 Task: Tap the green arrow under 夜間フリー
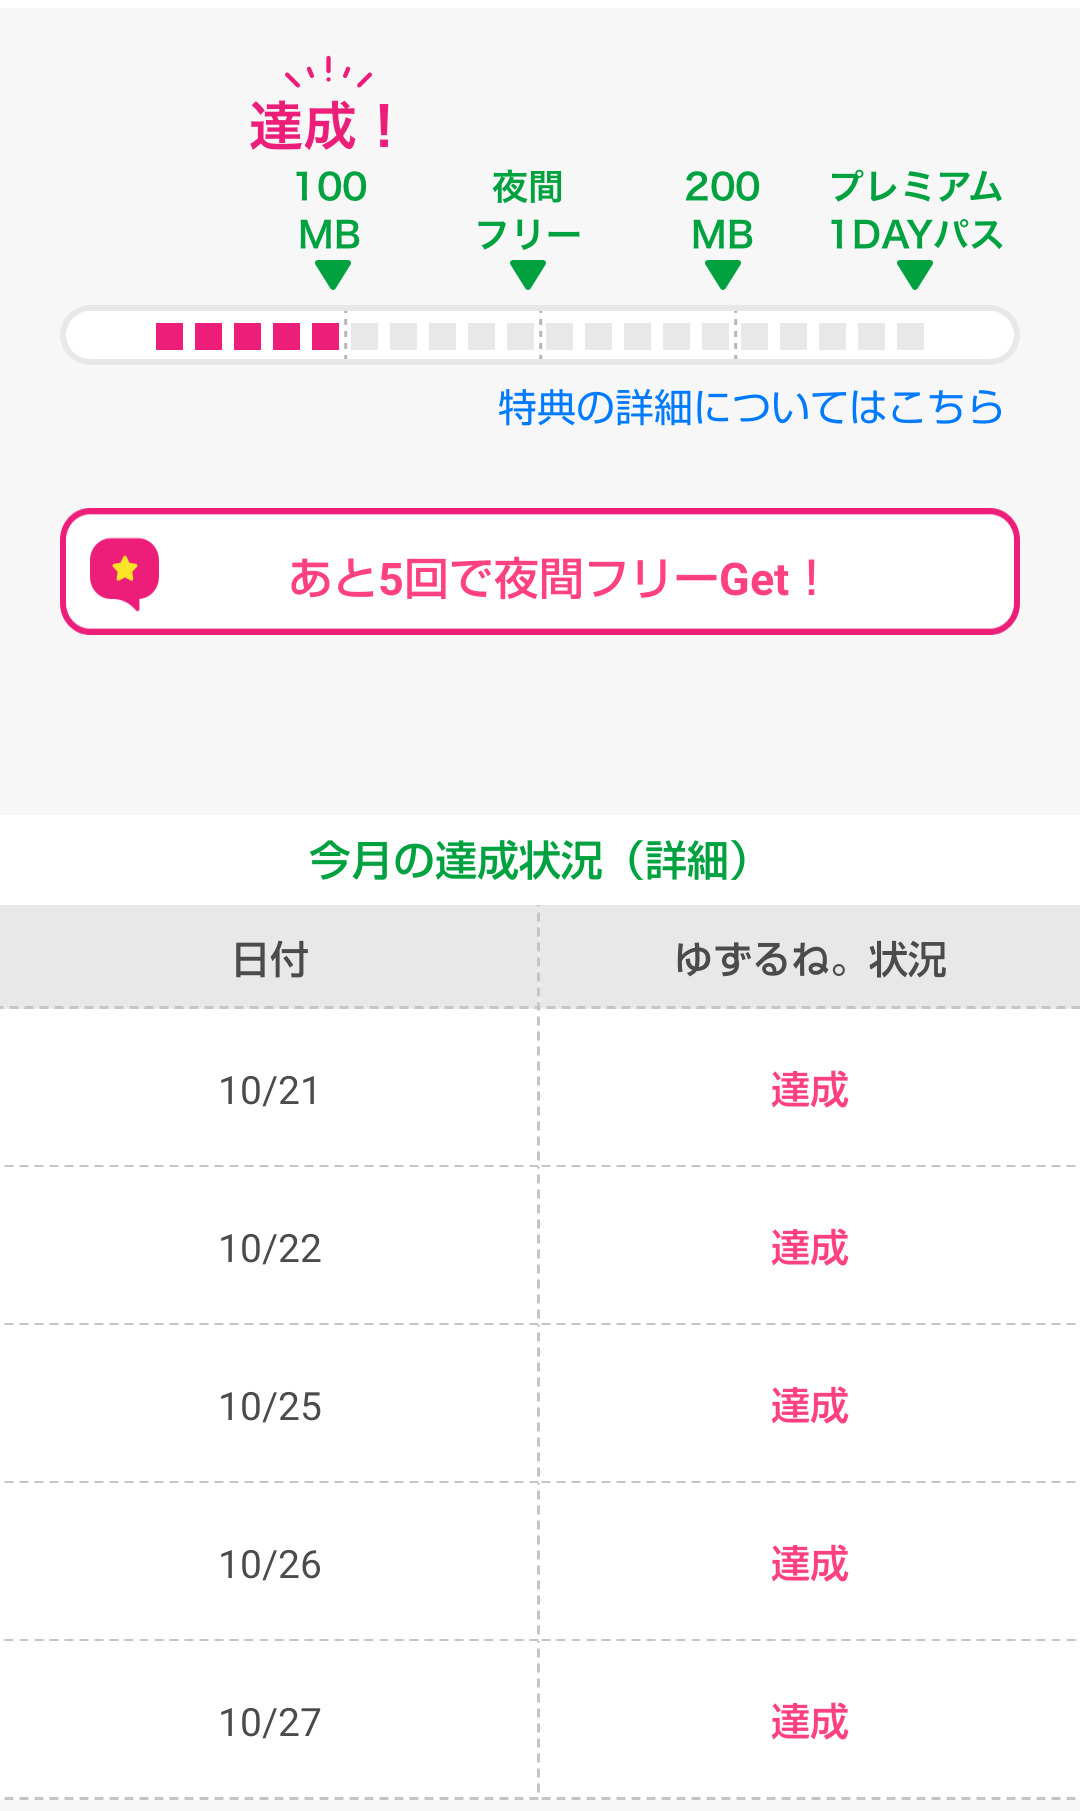click(528, 274)
